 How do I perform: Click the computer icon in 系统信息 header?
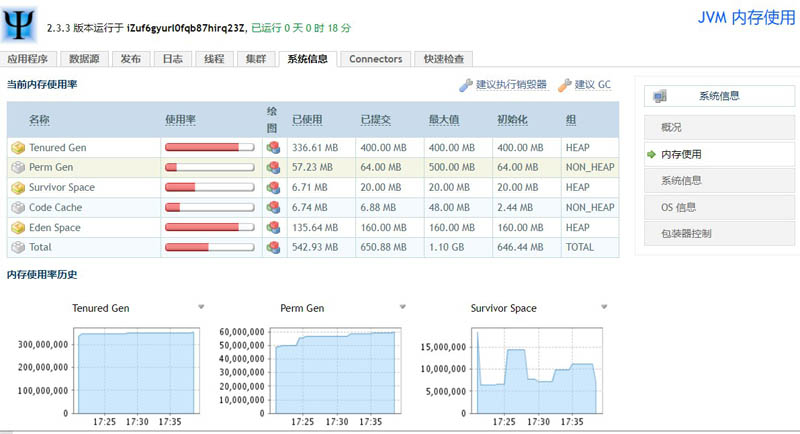pos(660,96)
